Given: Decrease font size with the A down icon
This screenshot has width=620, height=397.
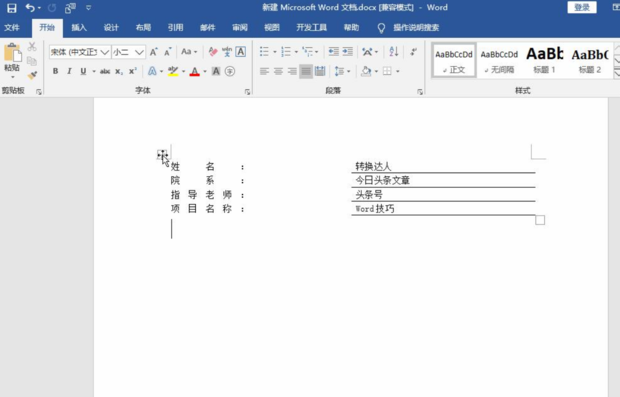Looking at the screenshot, I should click(x=168, y=52).
